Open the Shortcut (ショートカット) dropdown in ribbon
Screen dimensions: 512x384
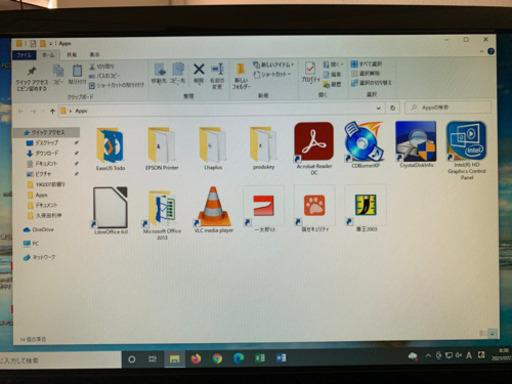pos(272,74)
